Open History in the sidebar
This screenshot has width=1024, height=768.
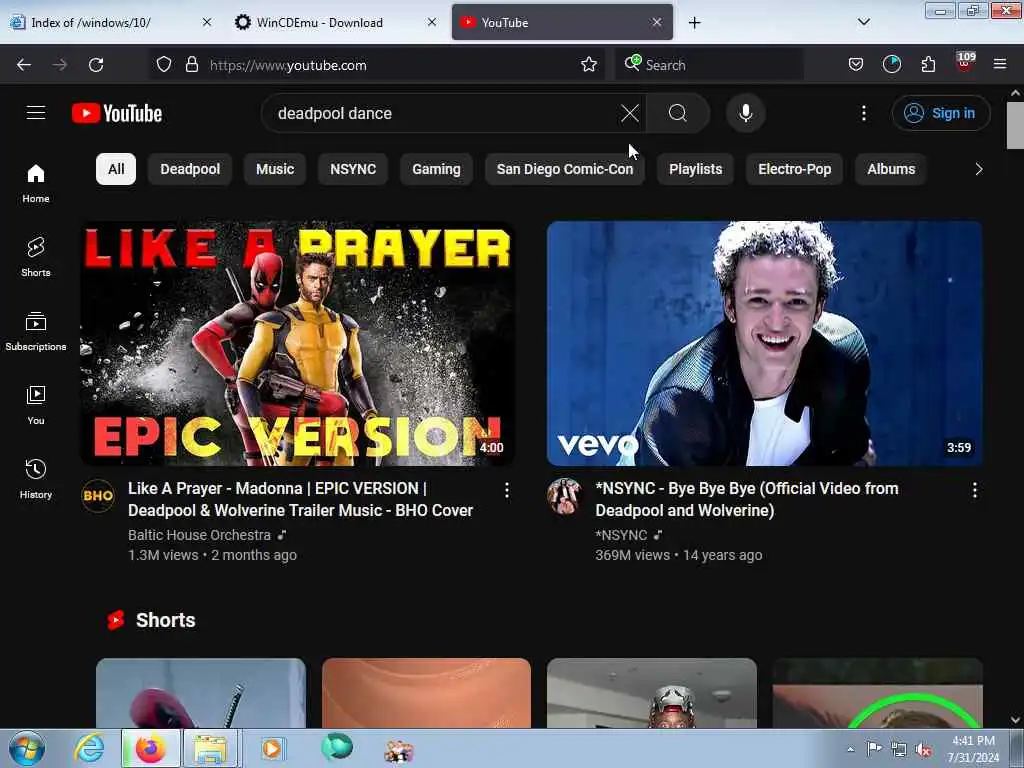[x=36, y=479]
